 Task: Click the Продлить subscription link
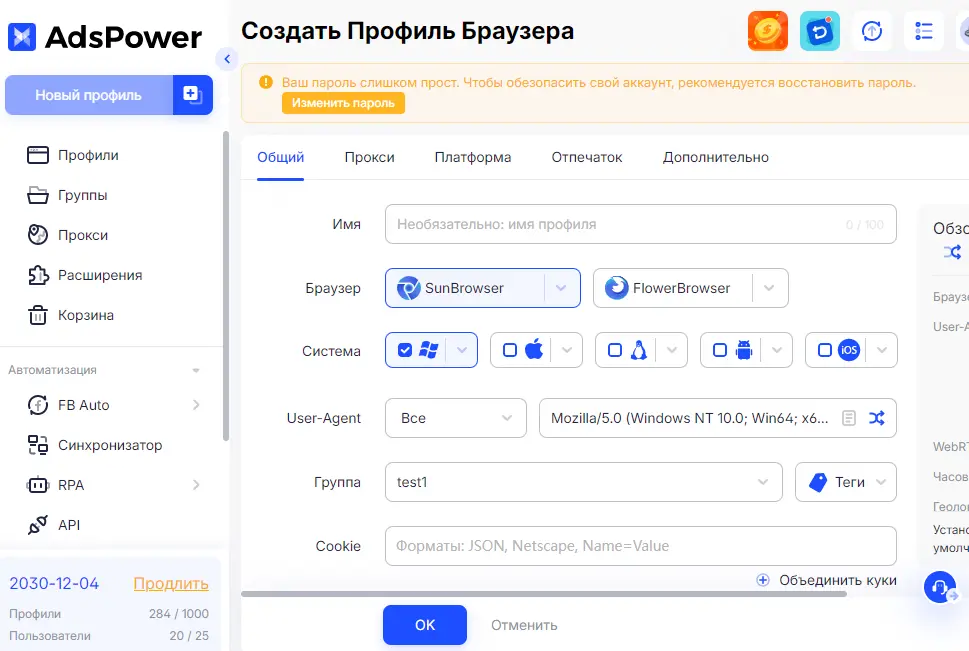tap(171, 584)
